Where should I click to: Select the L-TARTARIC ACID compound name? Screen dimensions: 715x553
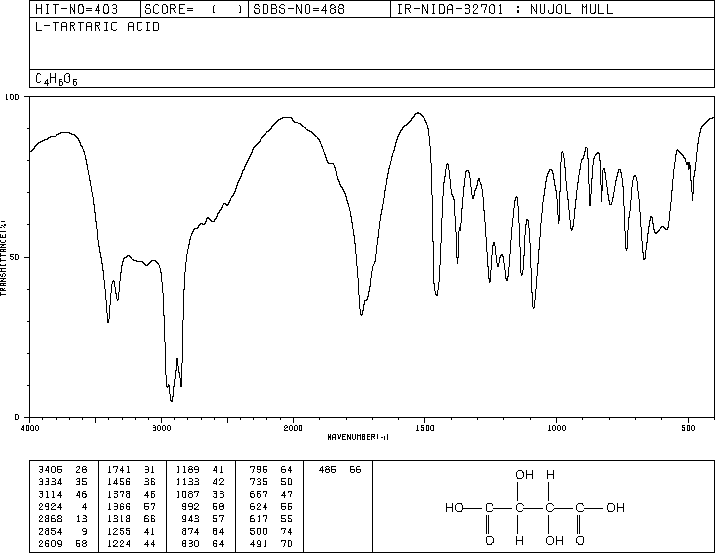click(x=97, y=27)
